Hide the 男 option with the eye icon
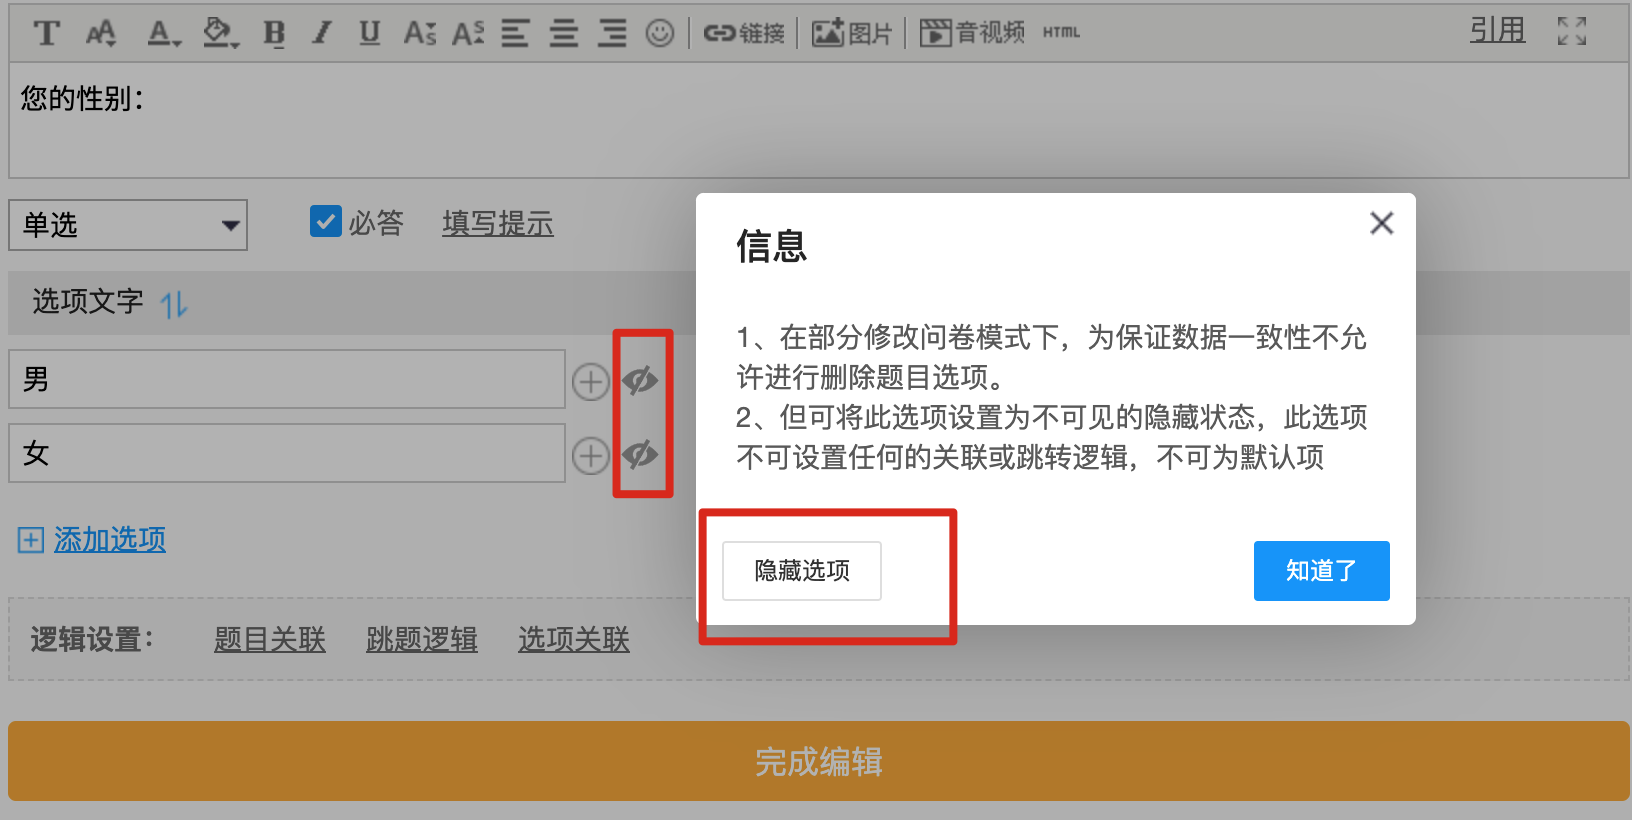1632x820 pixels. coord(640,380)
